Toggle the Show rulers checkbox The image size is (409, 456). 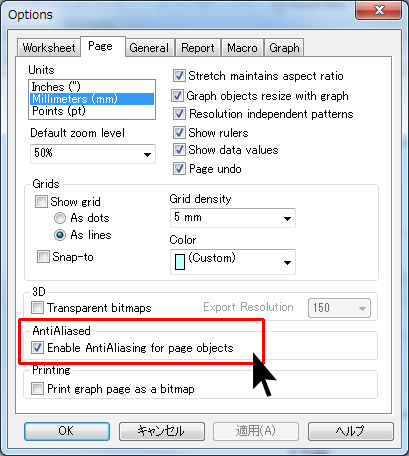[x=179, y=133]
